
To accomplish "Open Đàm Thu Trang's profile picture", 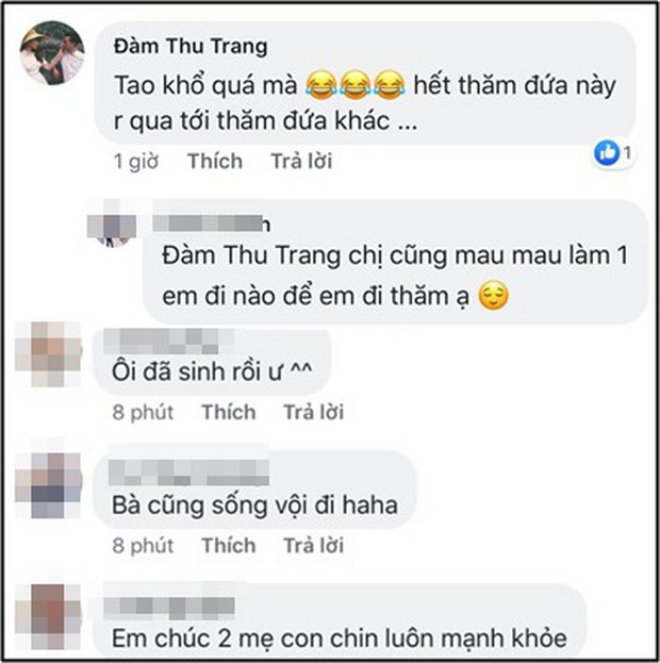I will click(x=52, y=53).
